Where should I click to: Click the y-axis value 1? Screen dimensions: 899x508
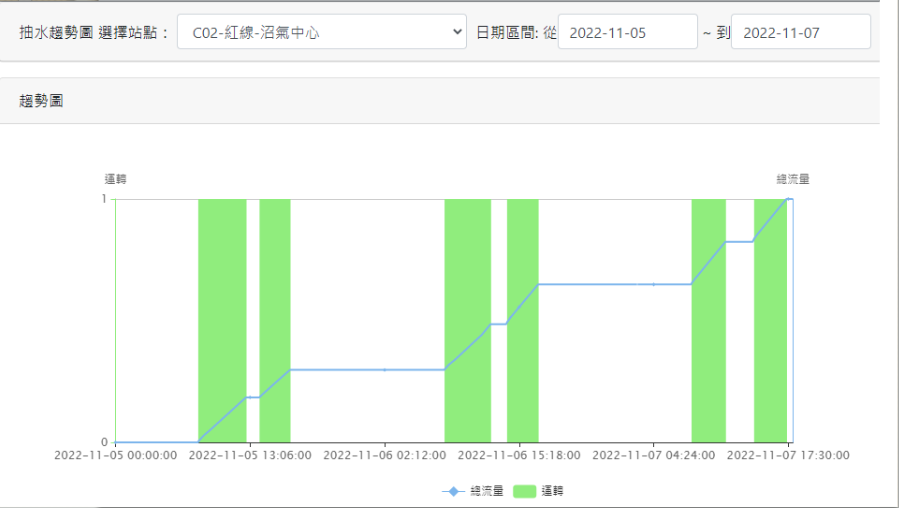pyautogui.click(x=104, y=199)
